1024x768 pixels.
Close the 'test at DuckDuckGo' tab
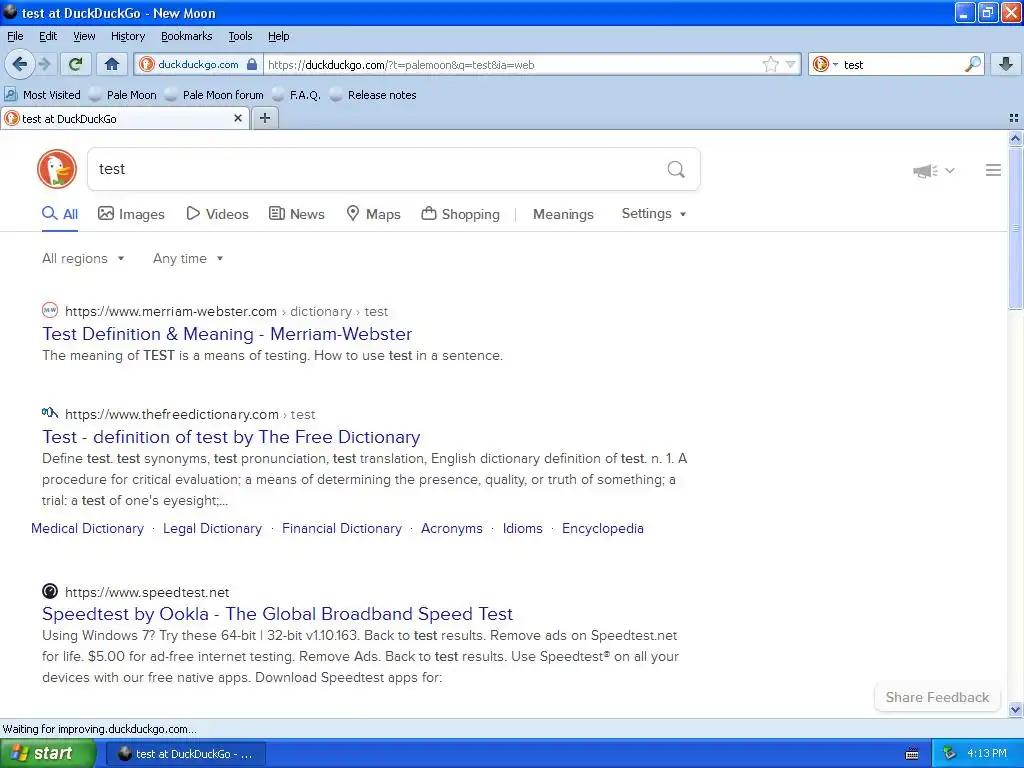click(238, 118)
